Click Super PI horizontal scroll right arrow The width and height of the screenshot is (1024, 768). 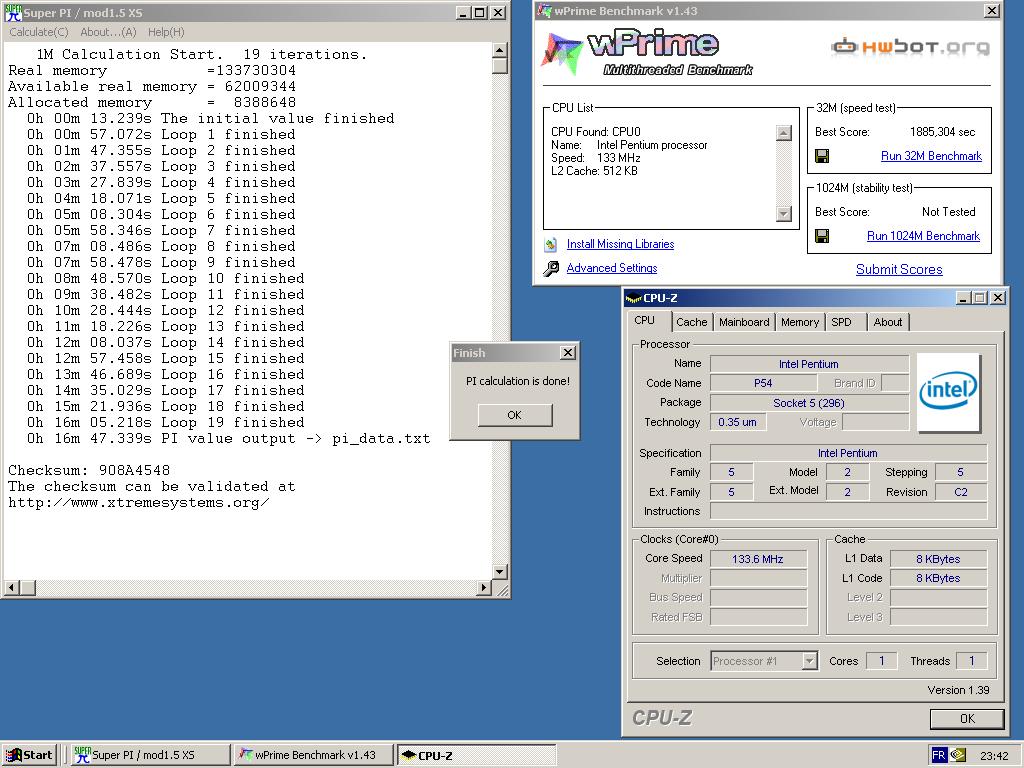pos(484,588)
